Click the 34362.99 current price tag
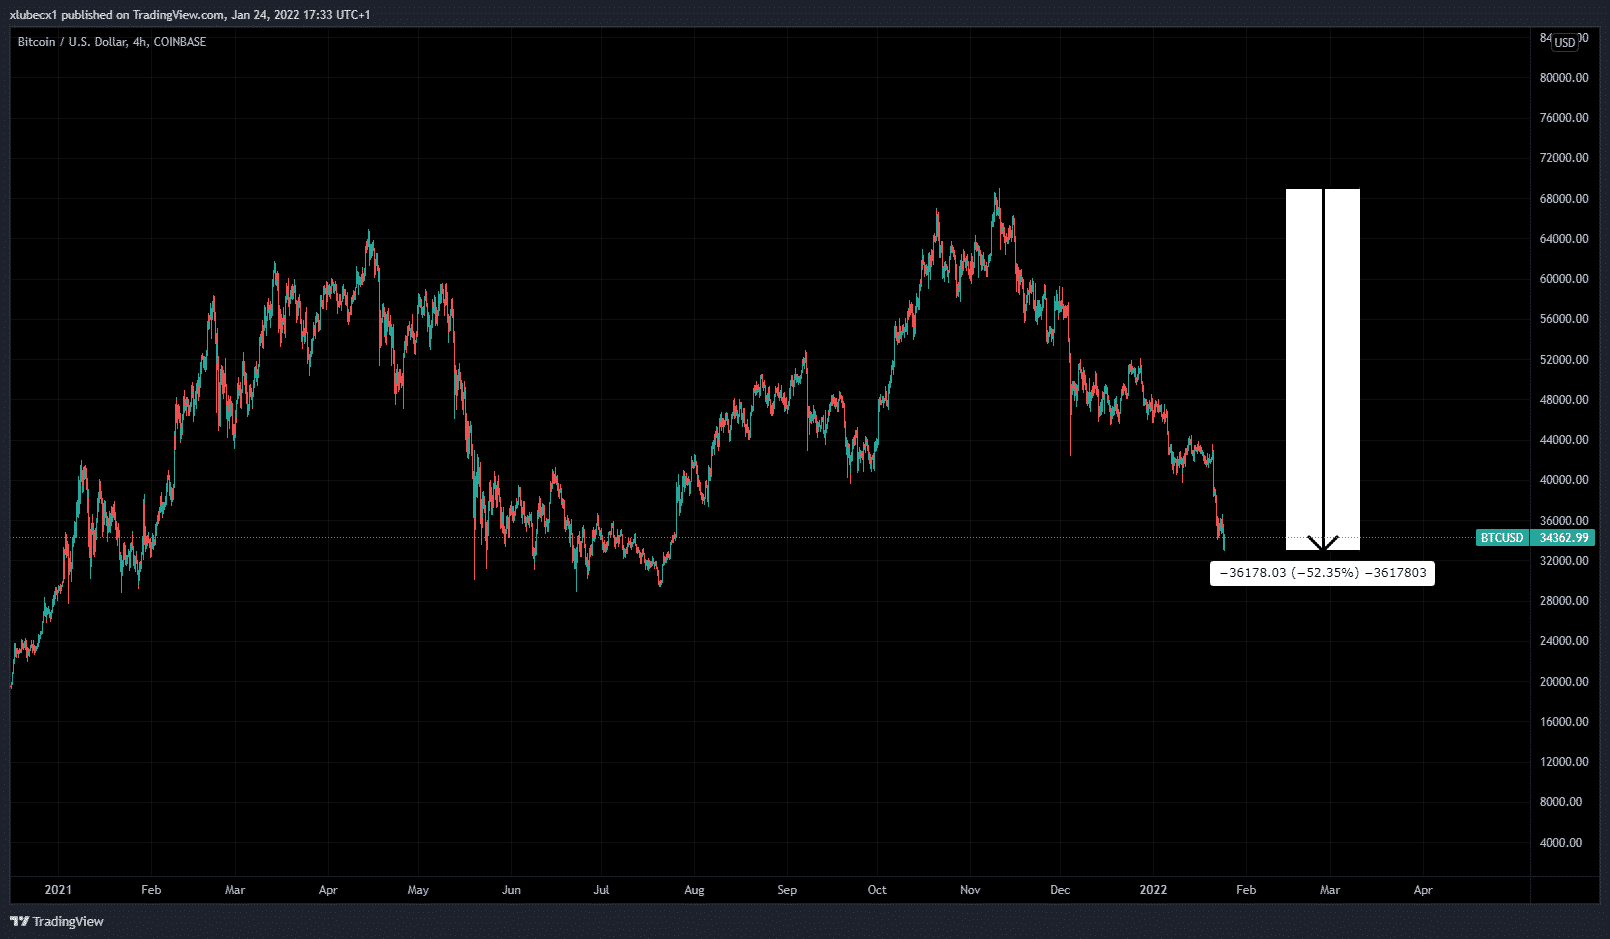1610x939 pixels. (1564, 538)
